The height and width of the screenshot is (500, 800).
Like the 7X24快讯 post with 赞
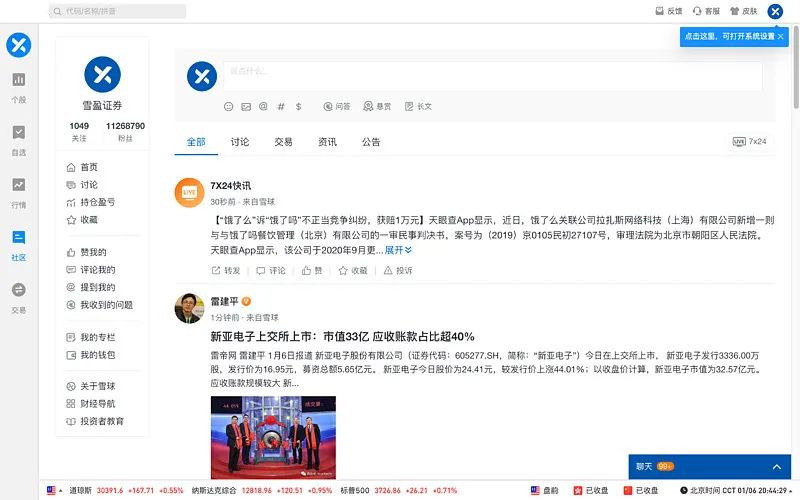312,270
